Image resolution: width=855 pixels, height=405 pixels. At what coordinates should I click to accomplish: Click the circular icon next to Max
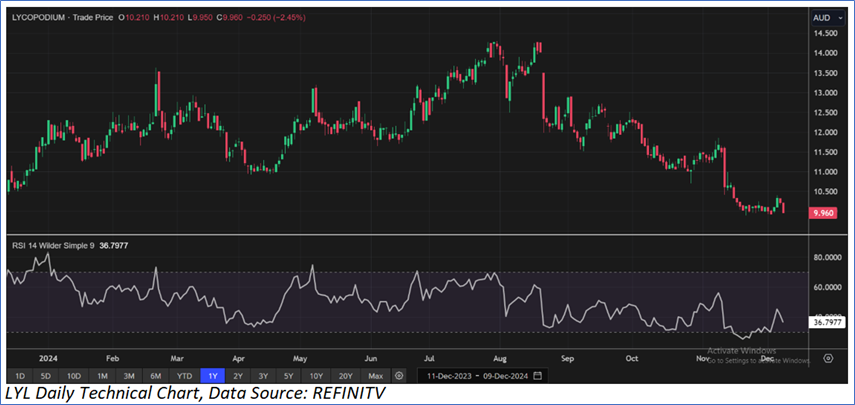click(x=399, y=375)
